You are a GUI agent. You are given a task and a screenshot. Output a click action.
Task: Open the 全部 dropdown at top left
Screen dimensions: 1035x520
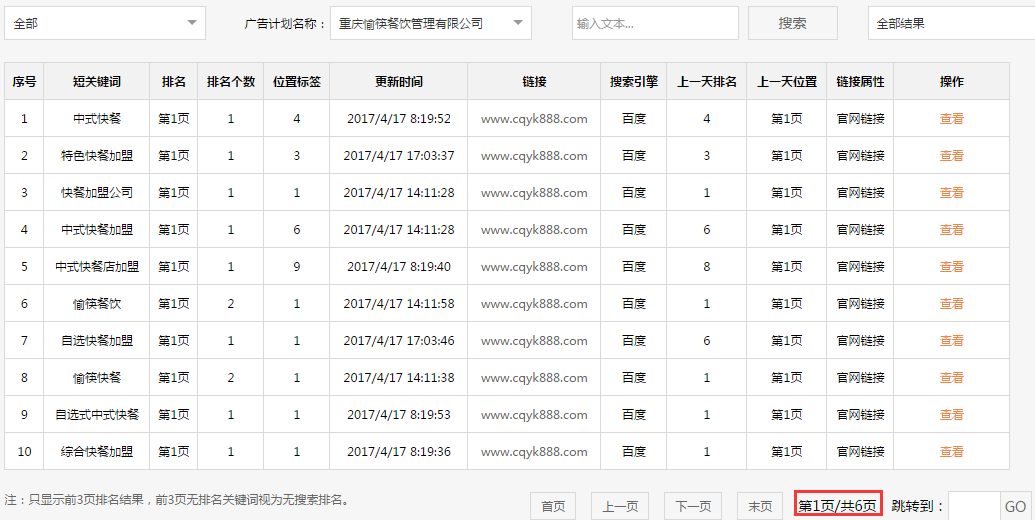tap(105, 23)
